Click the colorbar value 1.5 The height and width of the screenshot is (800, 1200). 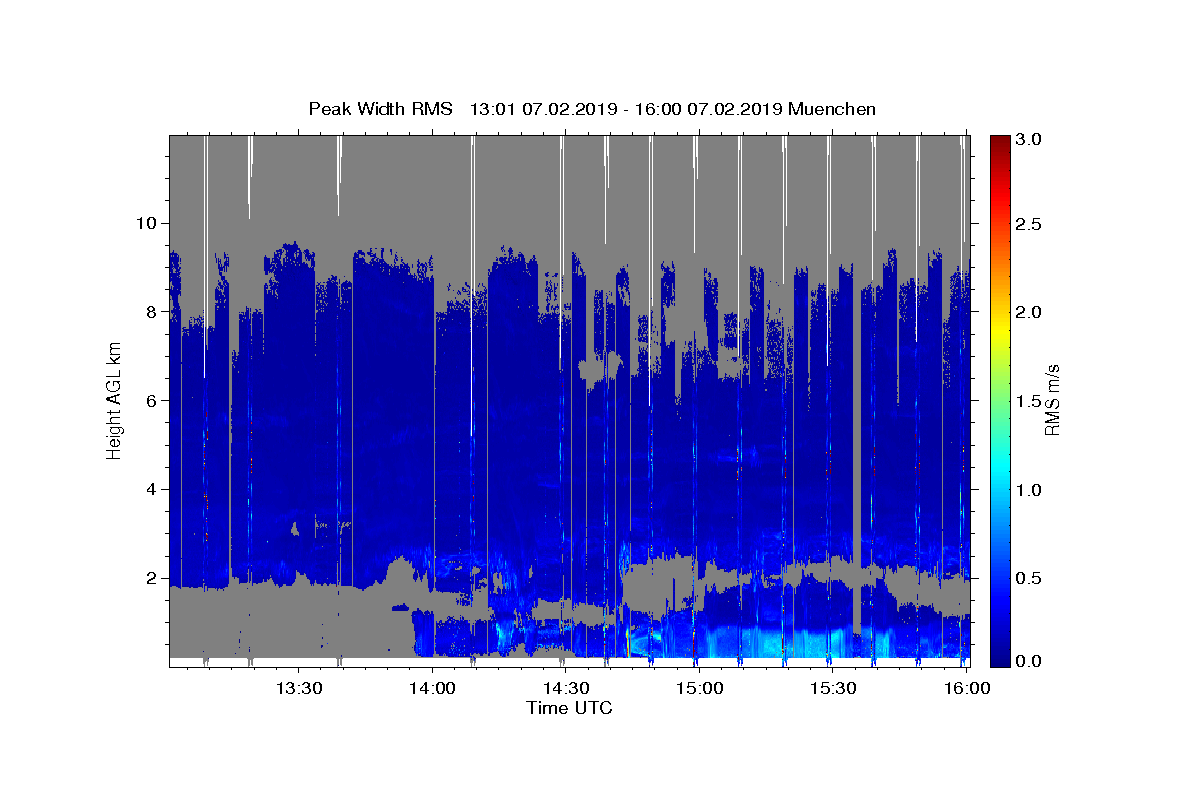[x=1030, y=401]
